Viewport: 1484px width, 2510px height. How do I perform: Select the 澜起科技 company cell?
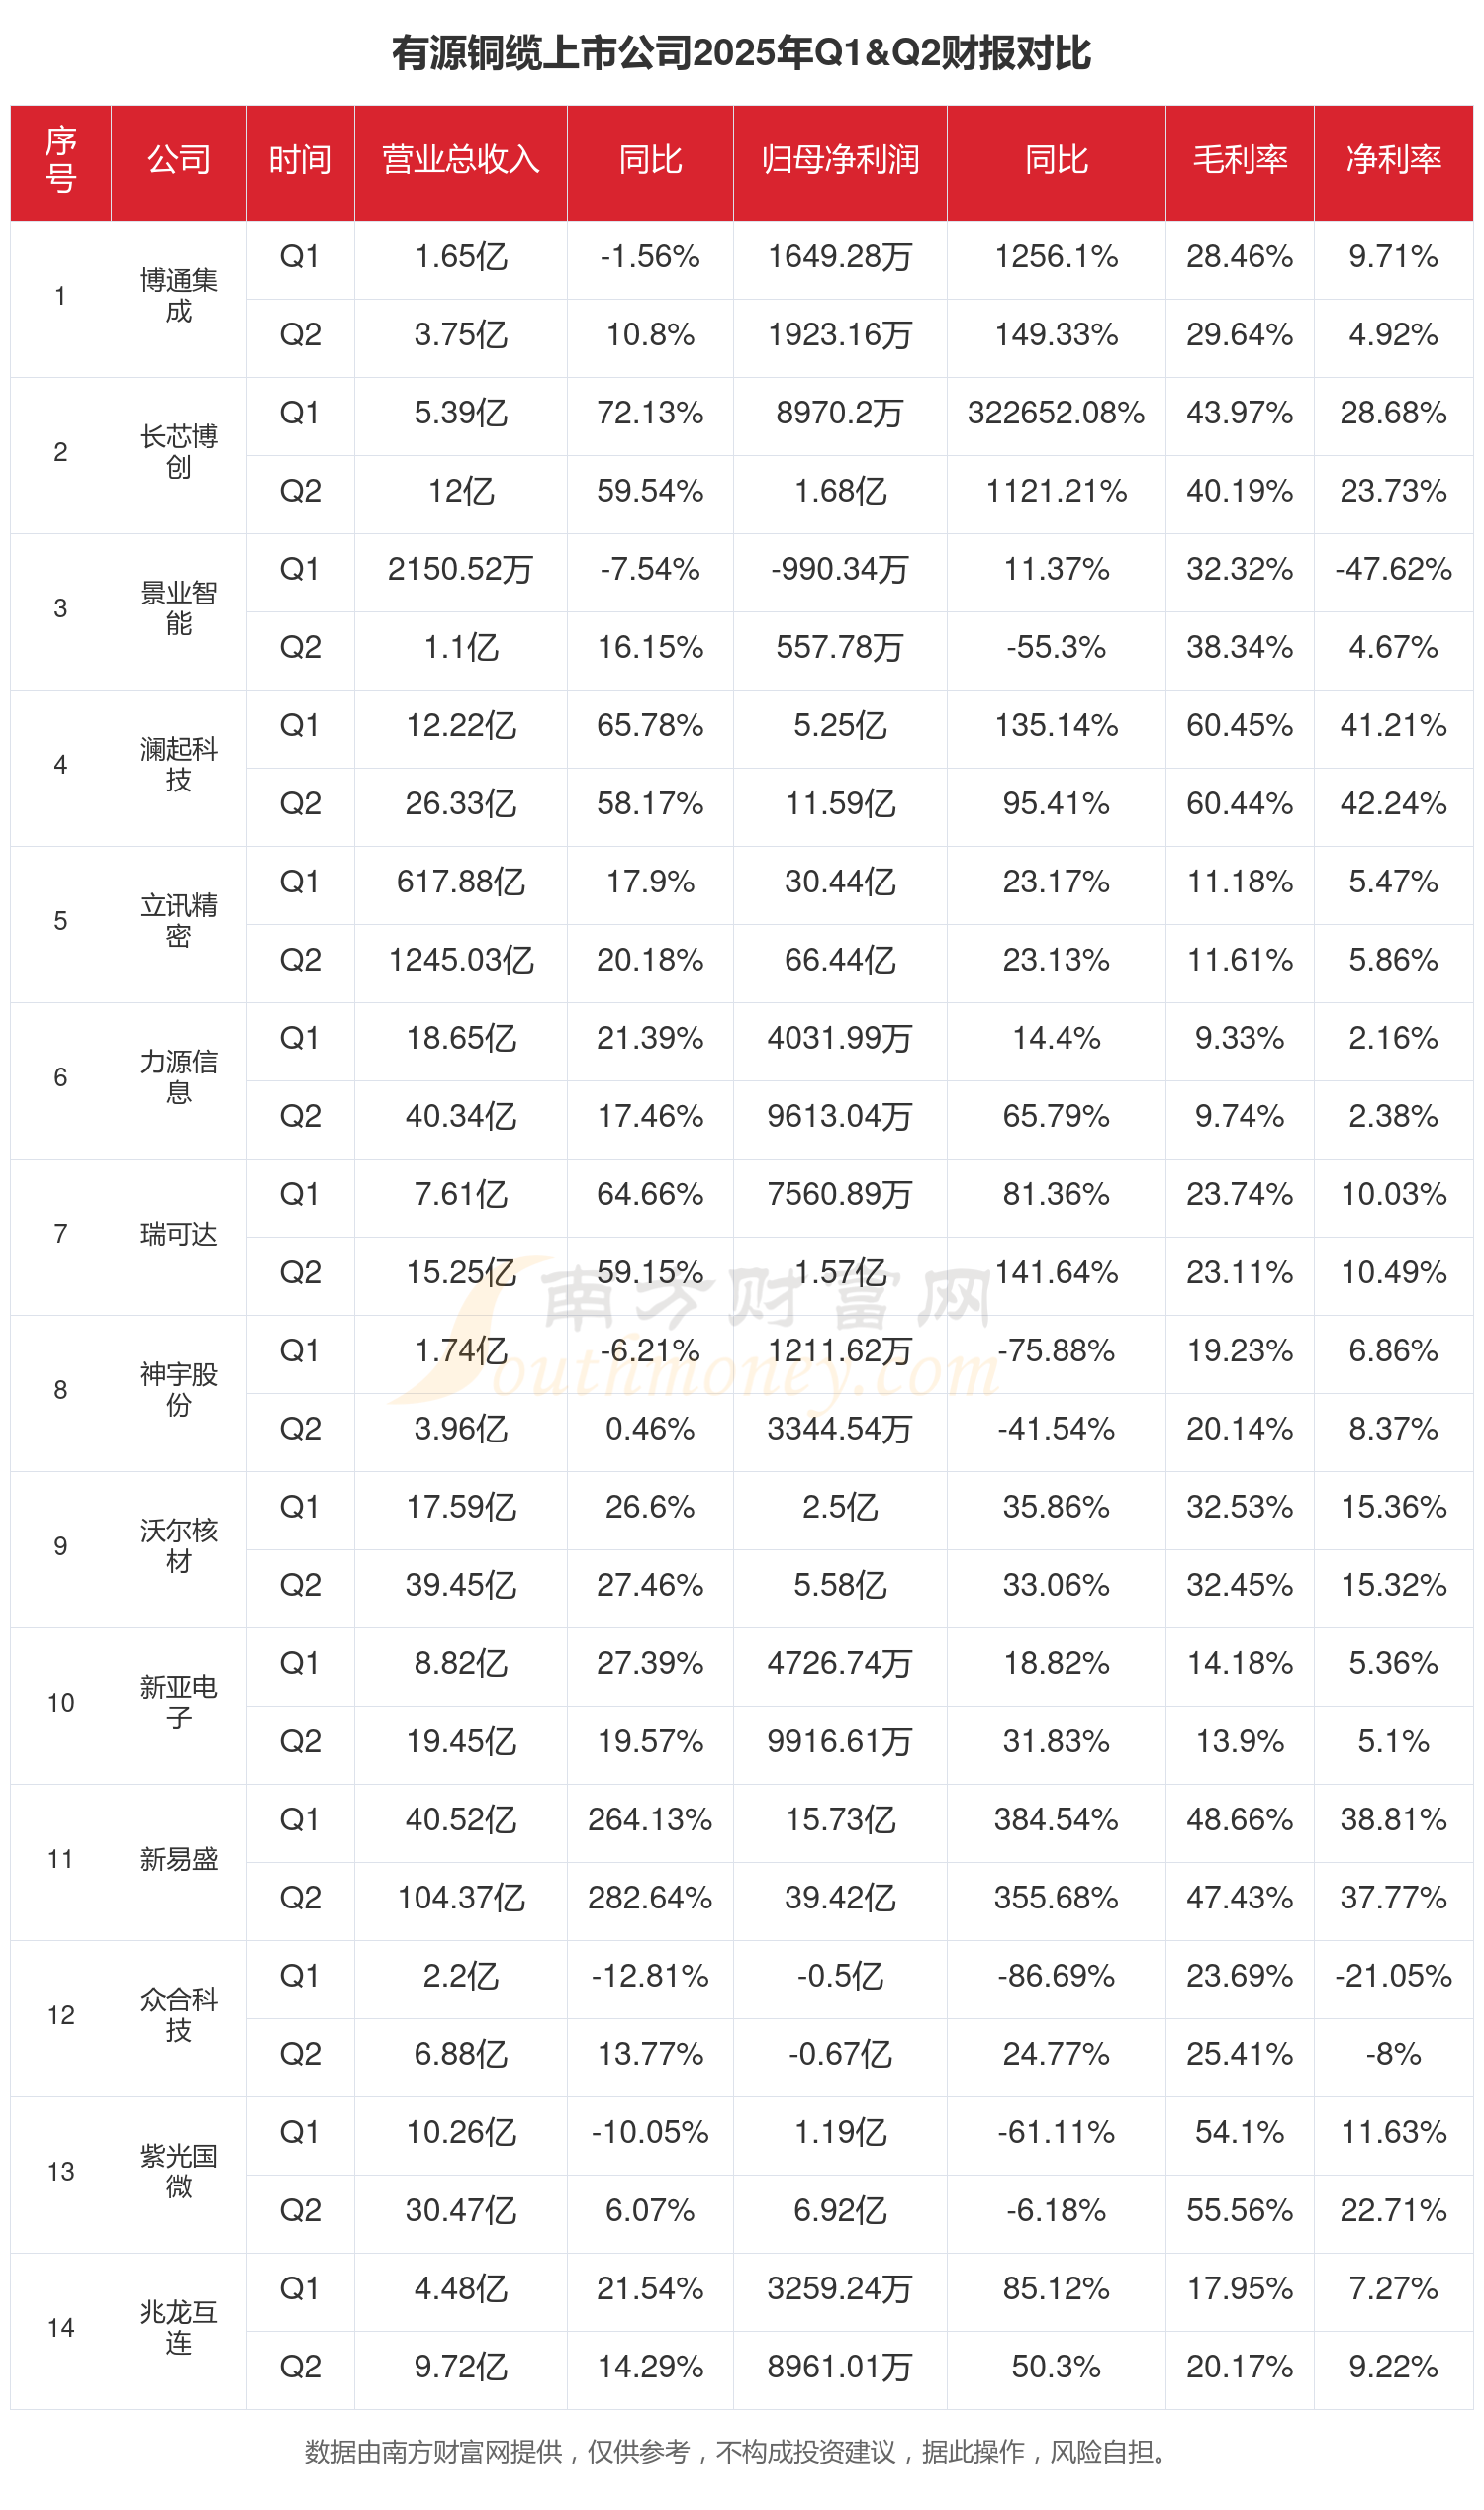tap(178, 765)
